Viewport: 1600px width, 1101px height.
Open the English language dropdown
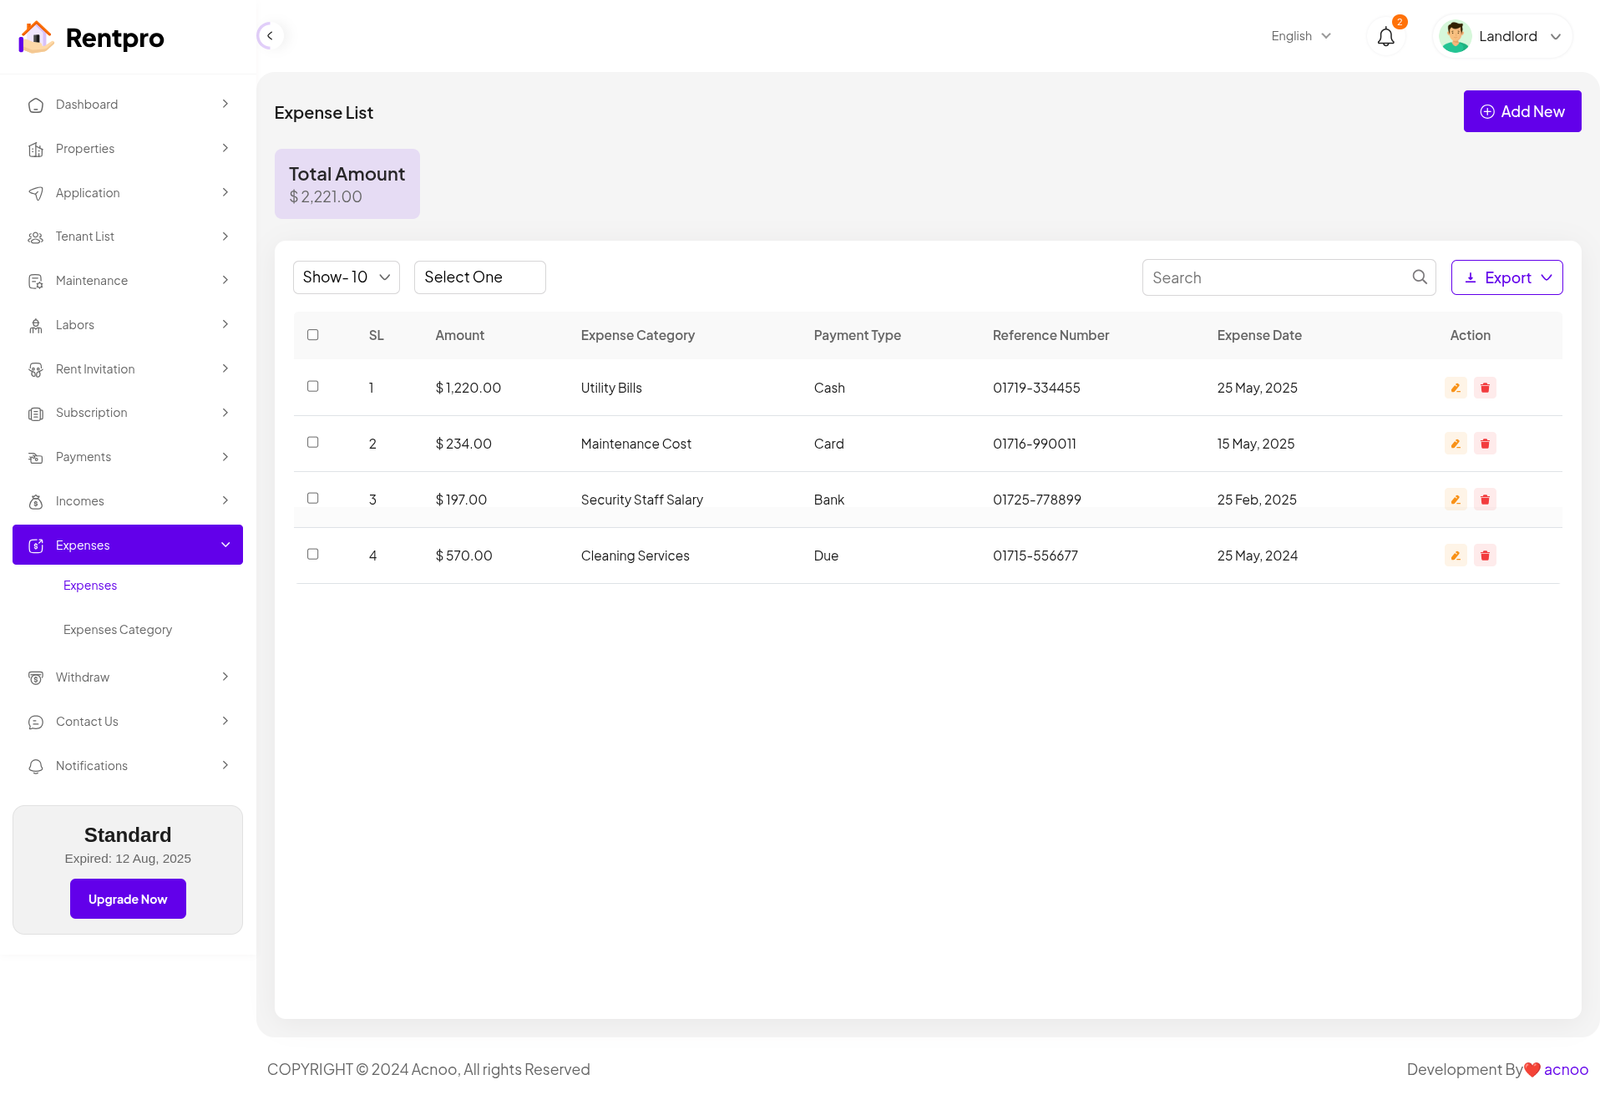click(x=1300, y=36)
